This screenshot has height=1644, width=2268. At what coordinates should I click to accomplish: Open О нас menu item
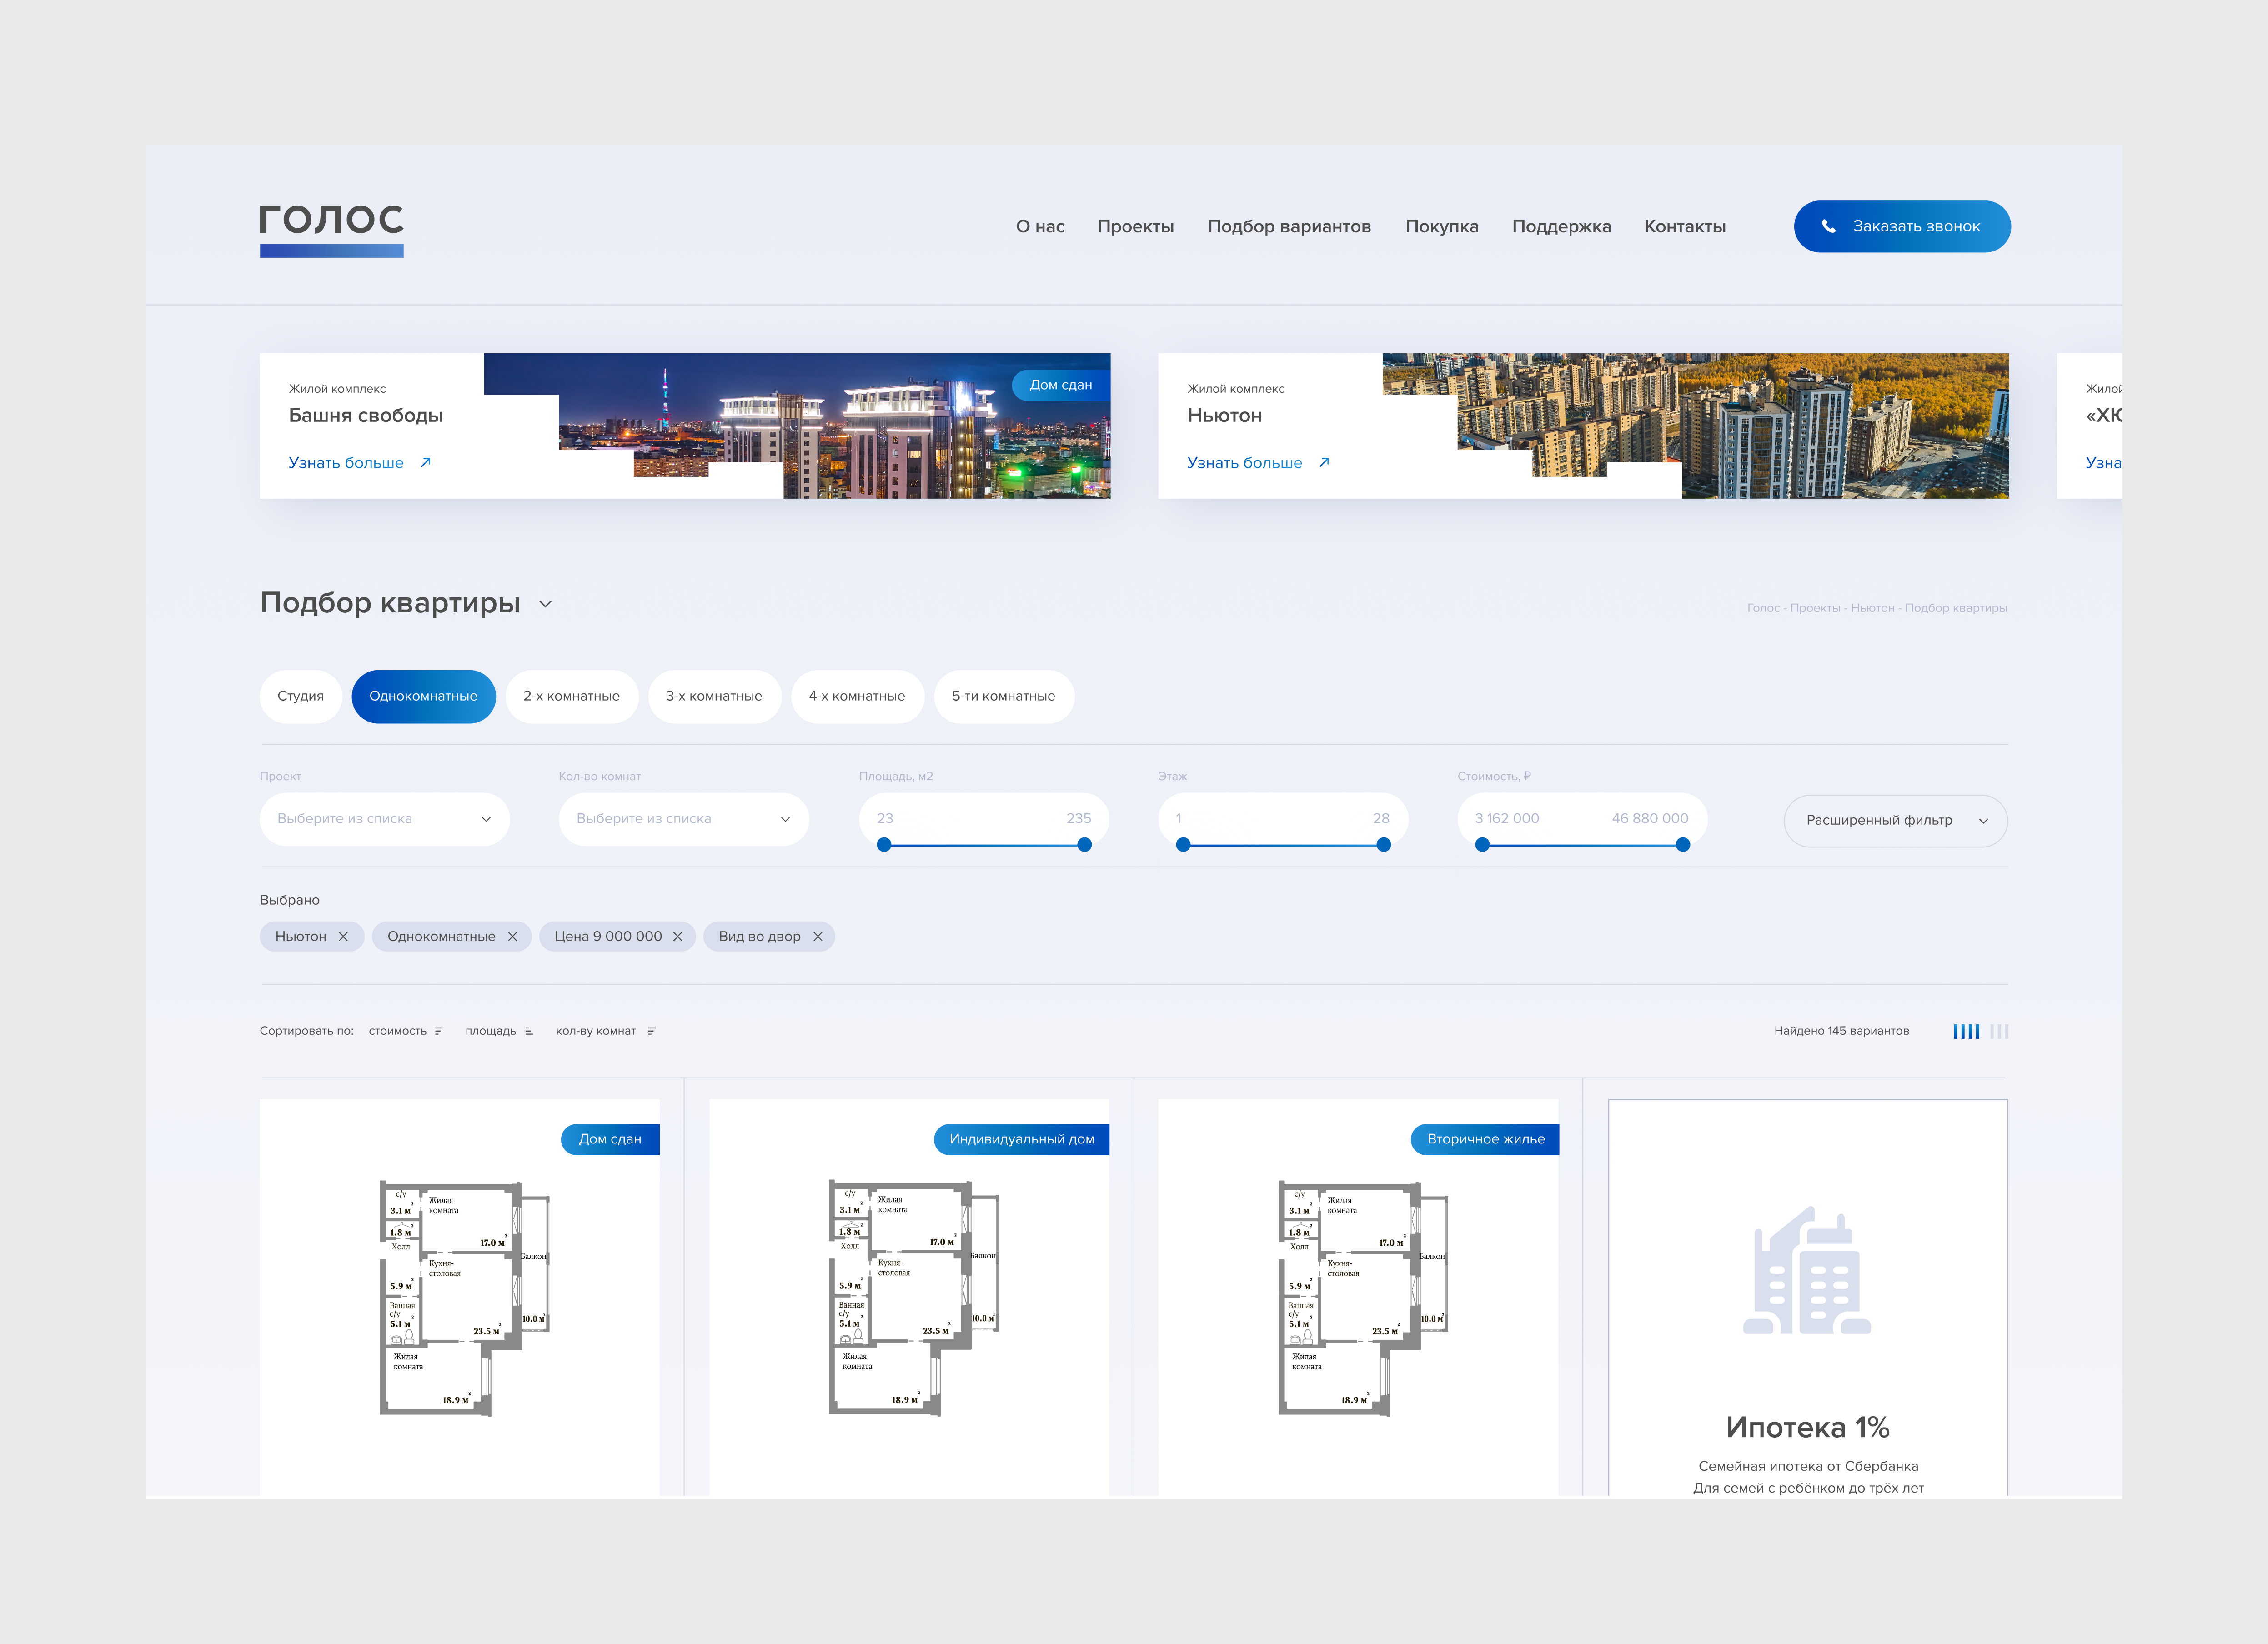(1040, 226)
